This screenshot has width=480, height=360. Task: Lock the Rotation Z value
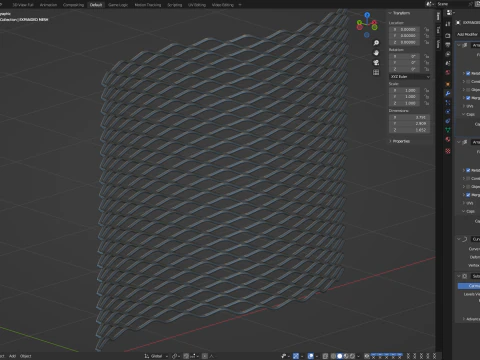426,69
